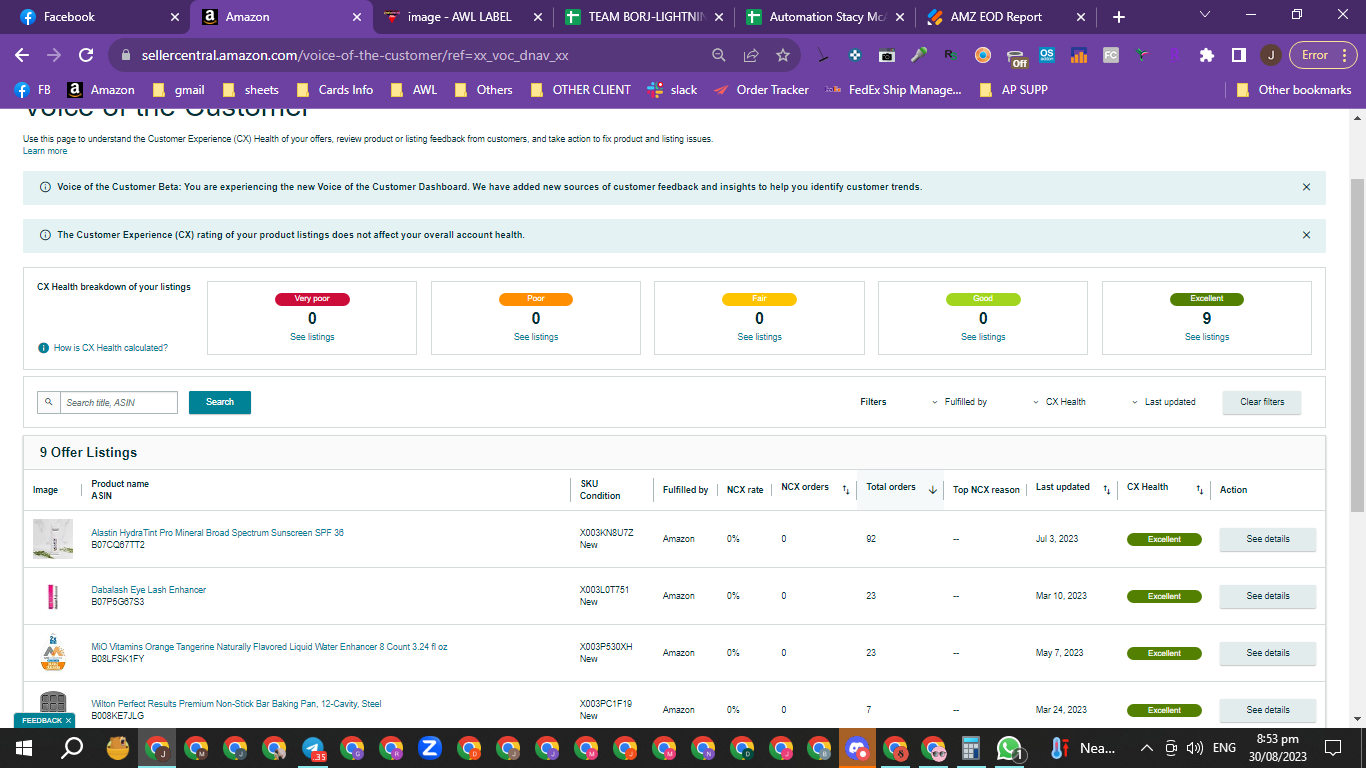
Task: Open How is CX Health calculated link
Action: point(110,348)
